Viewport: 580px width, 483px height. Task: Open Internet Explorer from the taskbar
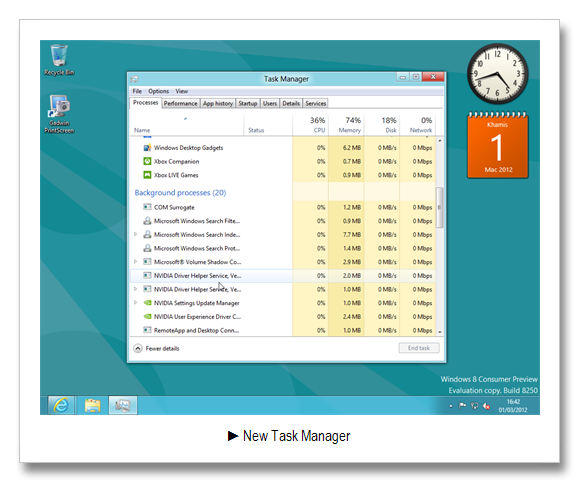pyautogui.click(x=61, y=405)
